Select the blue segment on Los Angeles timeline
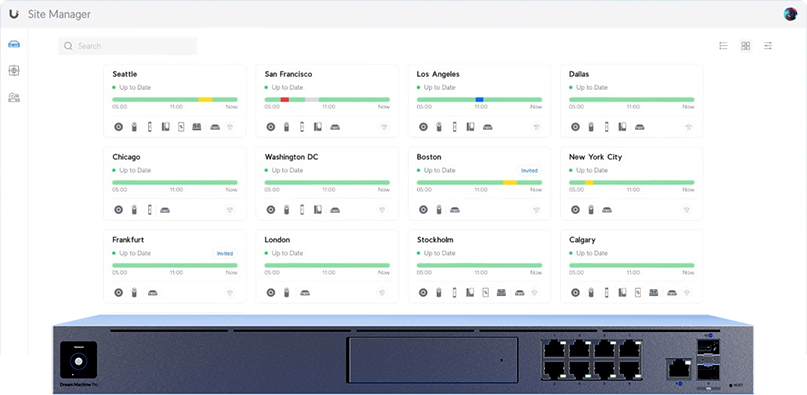Image resolution: width=807 pixels, height=395 pixels. (479, 99)
